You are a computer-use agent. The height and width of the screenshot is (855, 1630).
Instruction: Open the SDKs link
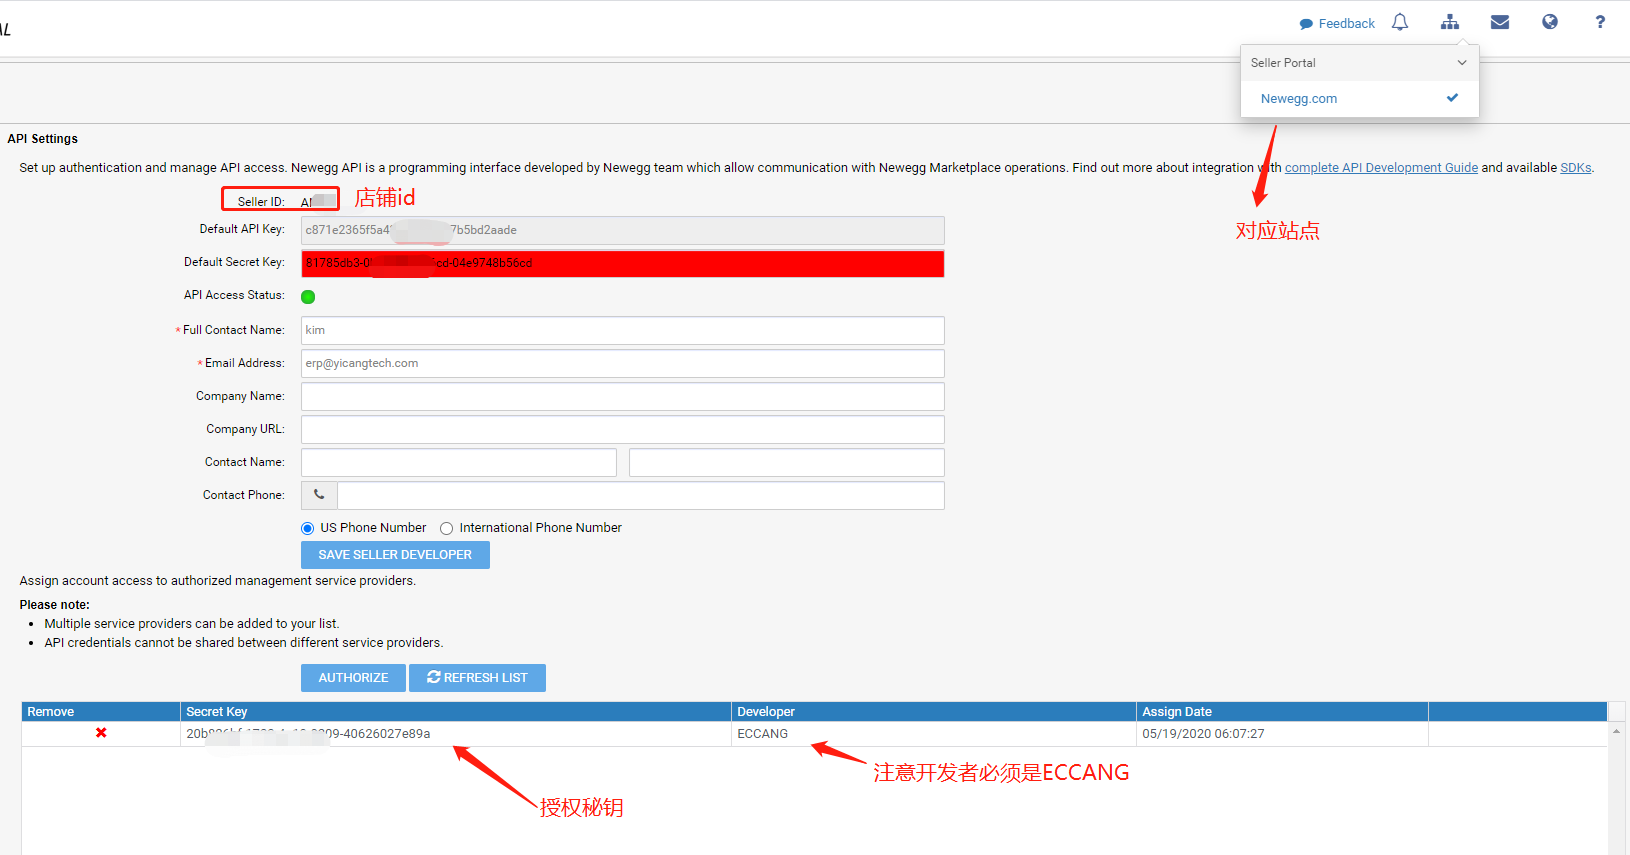tap(1576, 168)
